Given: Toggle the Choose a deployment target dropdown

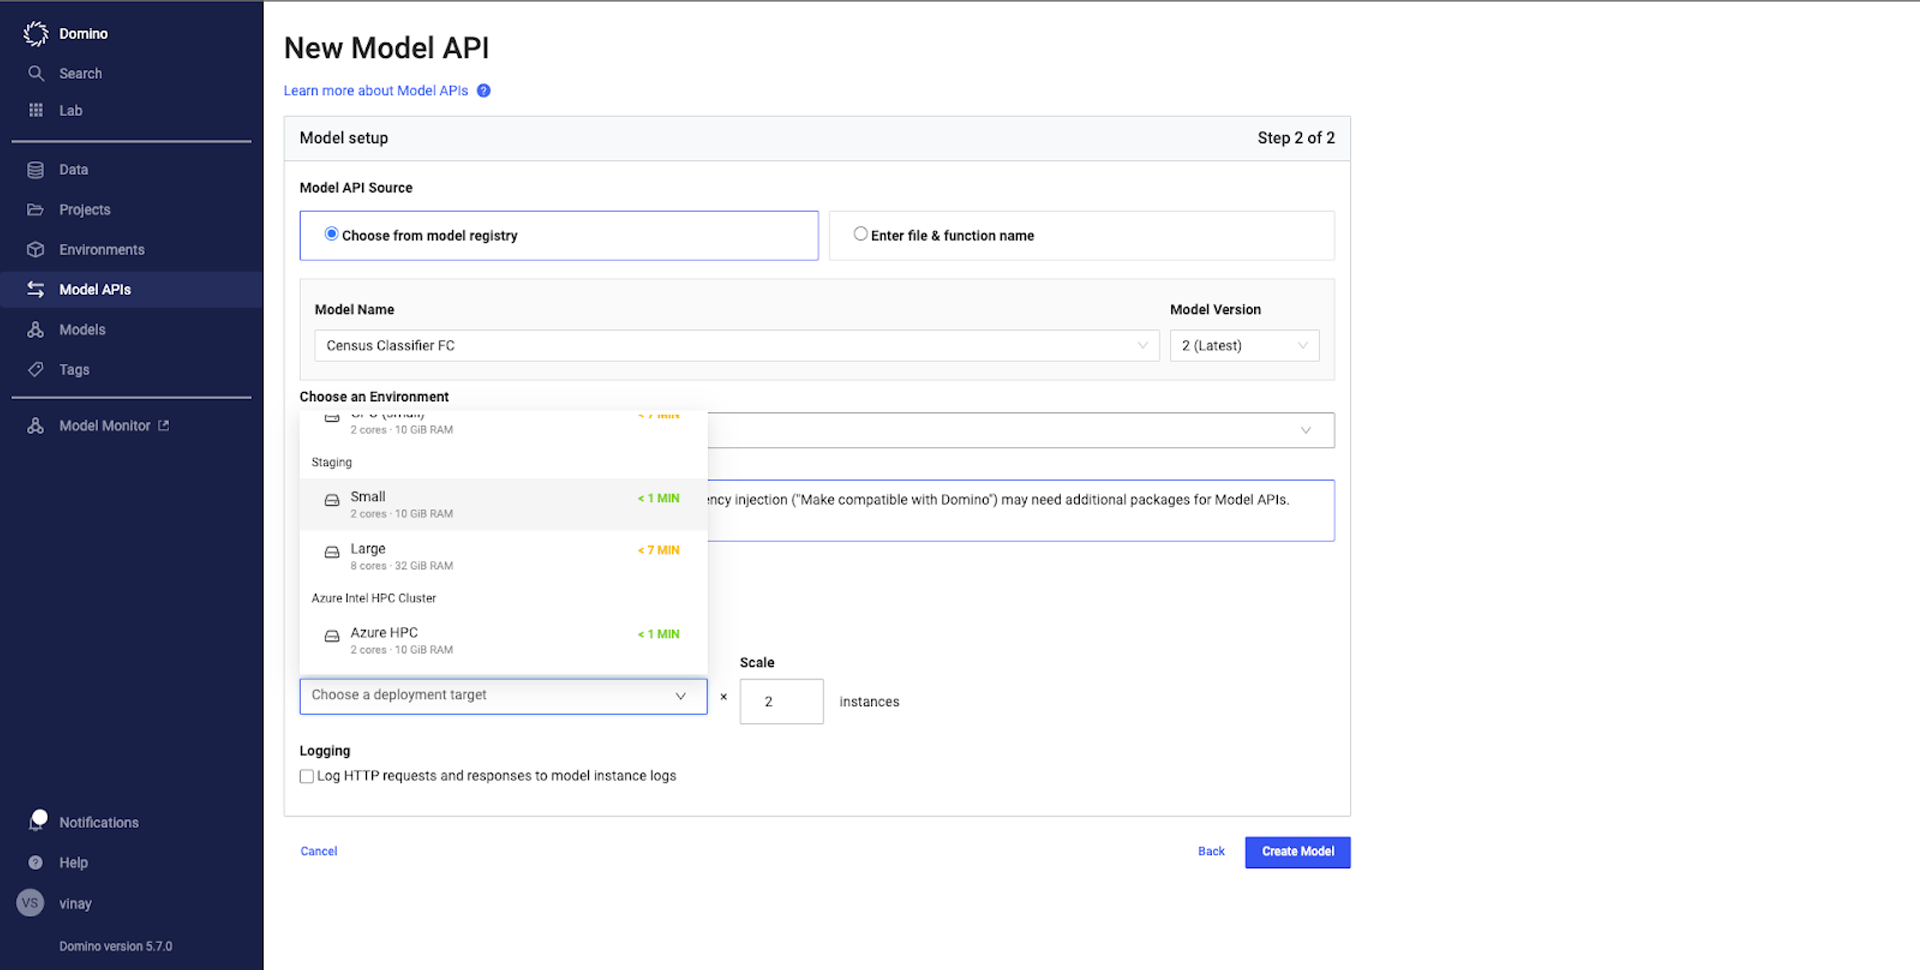Looking at the screenshot, I should tap(503, 696).
